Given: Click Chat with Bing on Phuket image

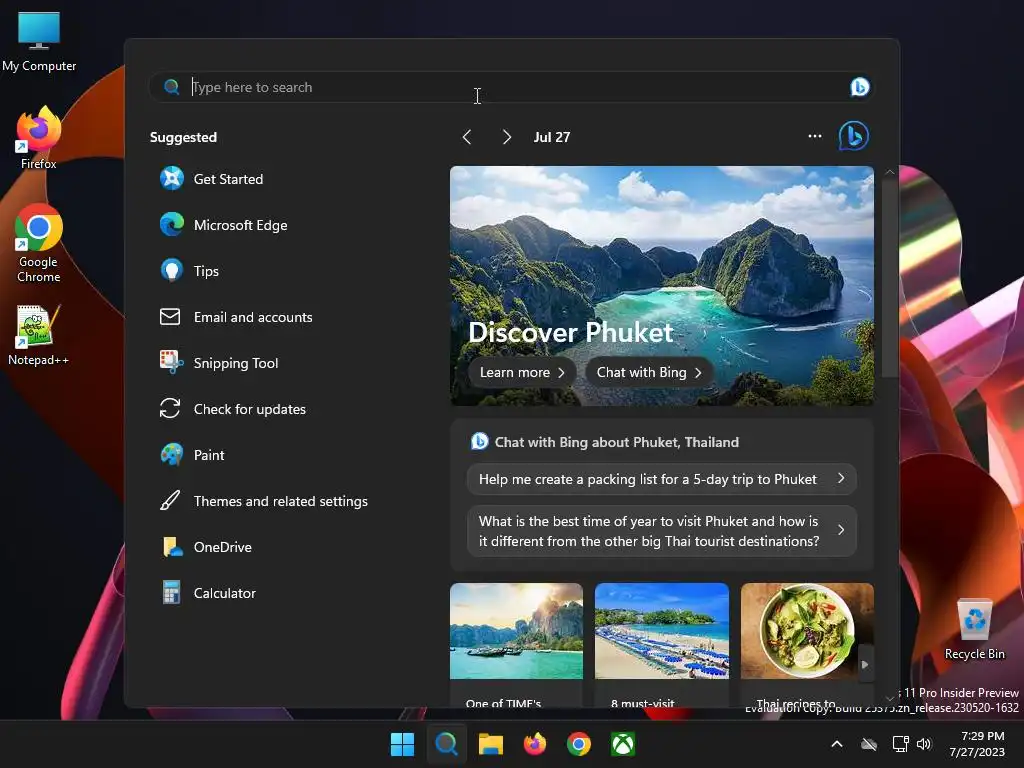Looking at the screenshot, I should 648,372.
